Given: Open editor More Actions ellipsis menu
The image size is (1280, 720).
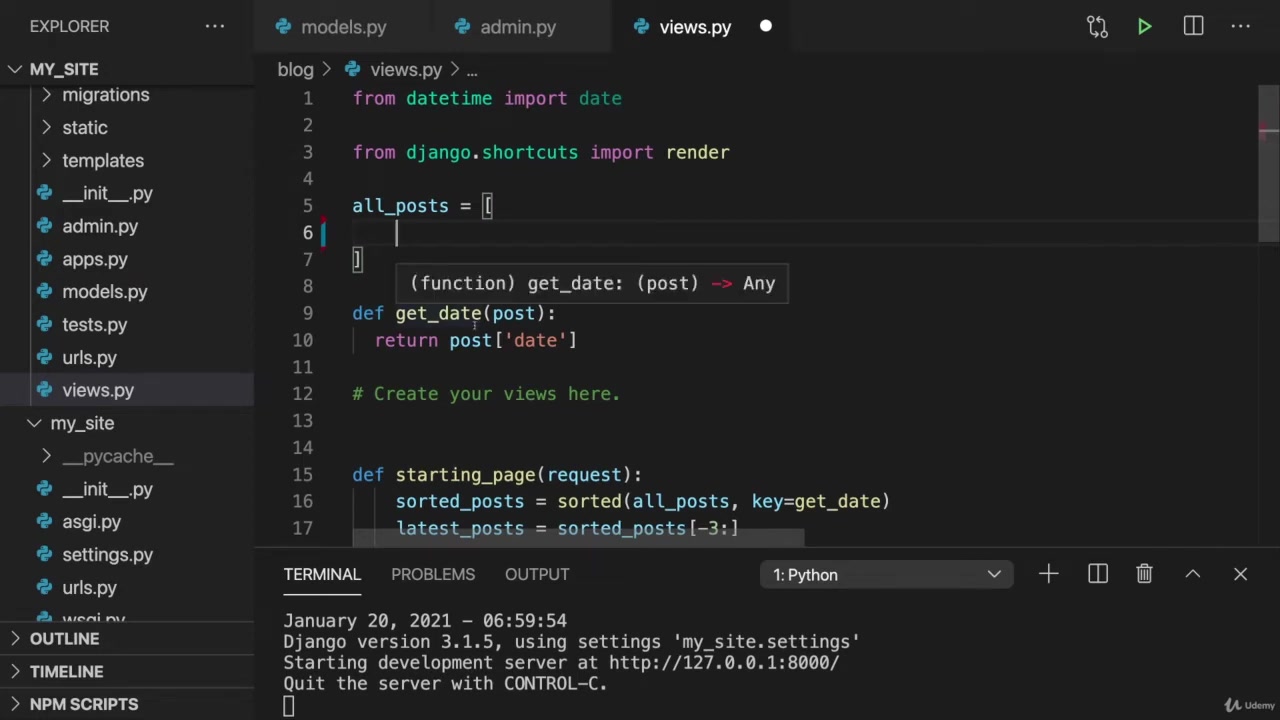Looking at the screenshot, I should click(1240, 27).
